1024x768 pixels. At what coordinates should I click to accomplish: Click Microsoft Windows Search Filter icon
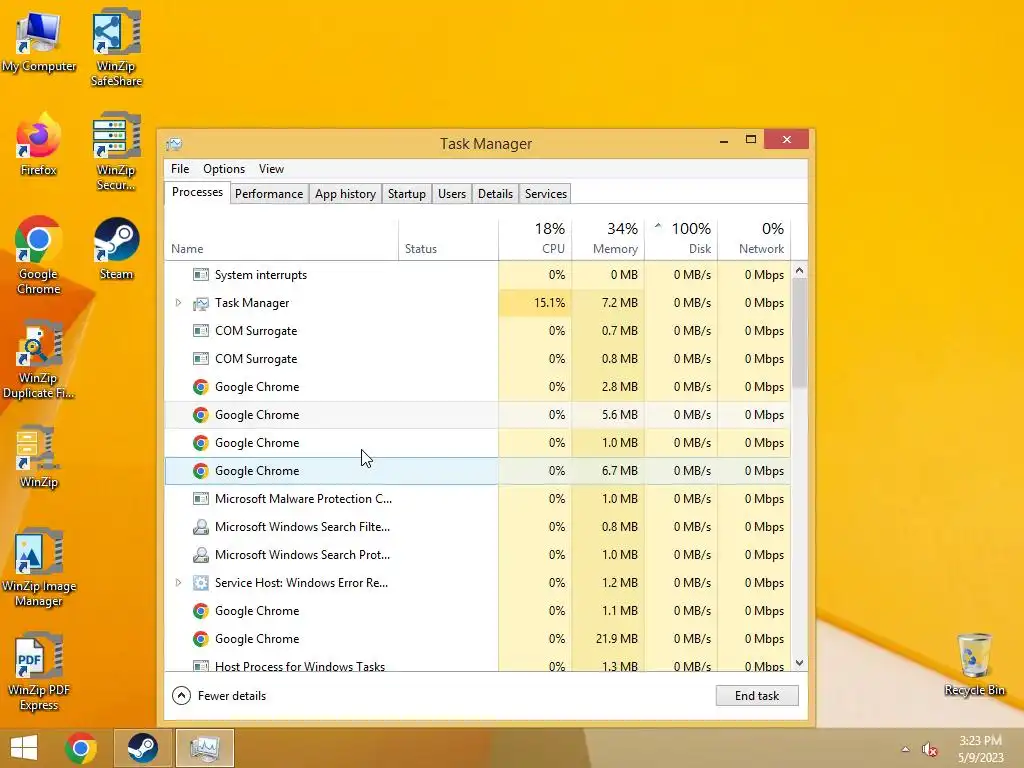(x=200, y=527)
